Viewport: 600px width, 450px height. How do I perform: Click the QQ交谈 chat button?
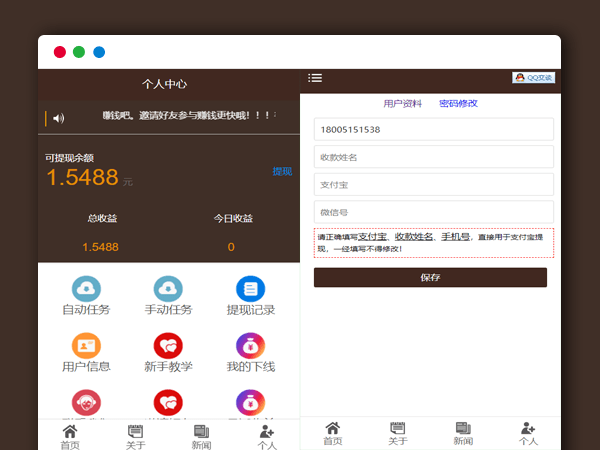(x=533, y=78)
